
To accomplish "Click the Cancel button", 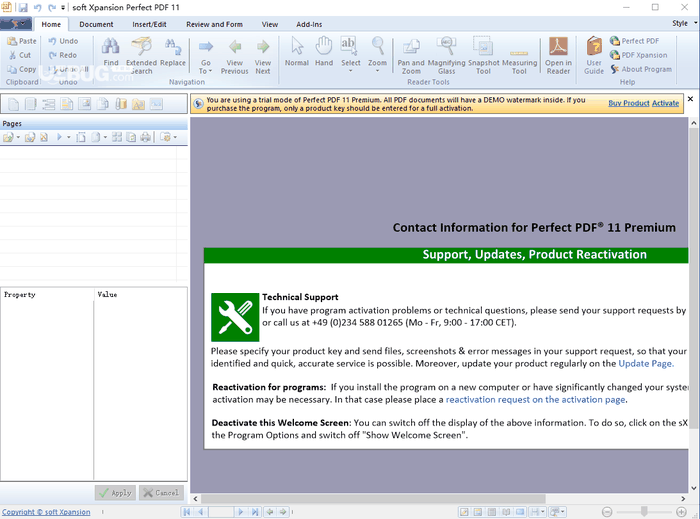I will point(161,493).
